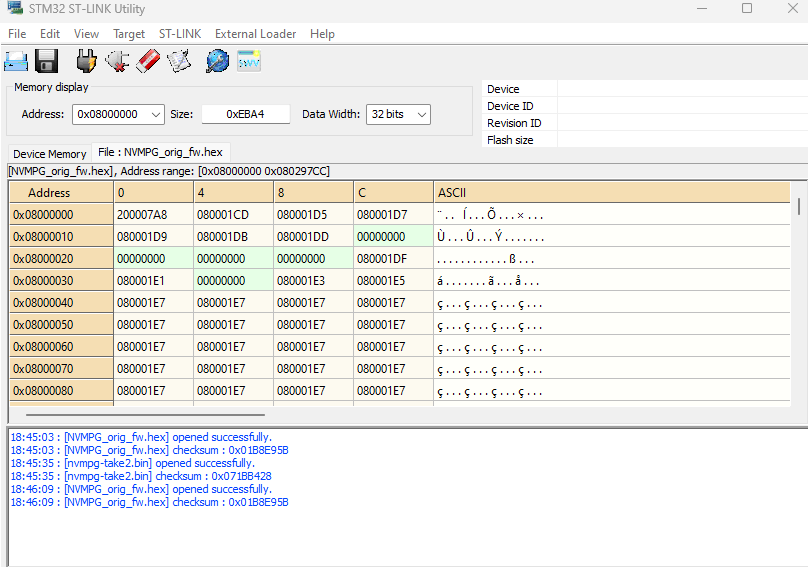
Task: Click address row 0x08000010
Action: point(61,237)
